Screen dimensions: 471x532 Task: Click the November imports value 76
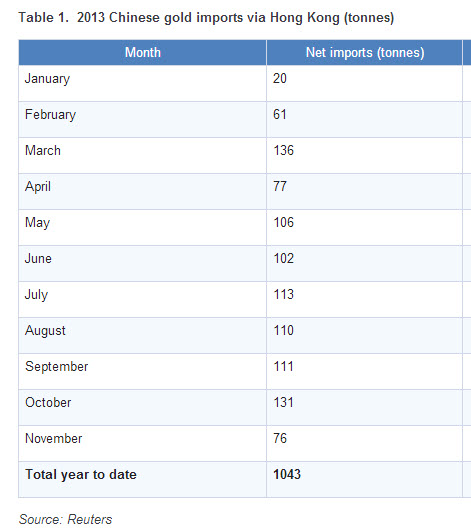[x=280, y=438]
